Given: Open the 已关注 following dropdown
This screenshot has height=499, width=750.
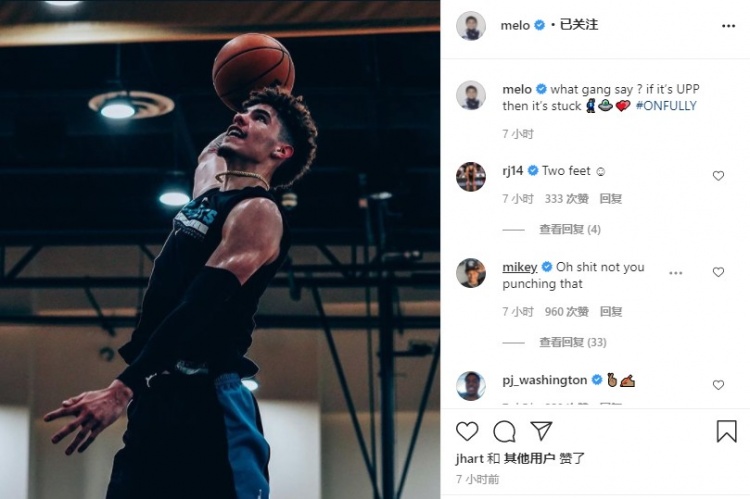Looking at the screenshot, I should click(x=579, y=25).
